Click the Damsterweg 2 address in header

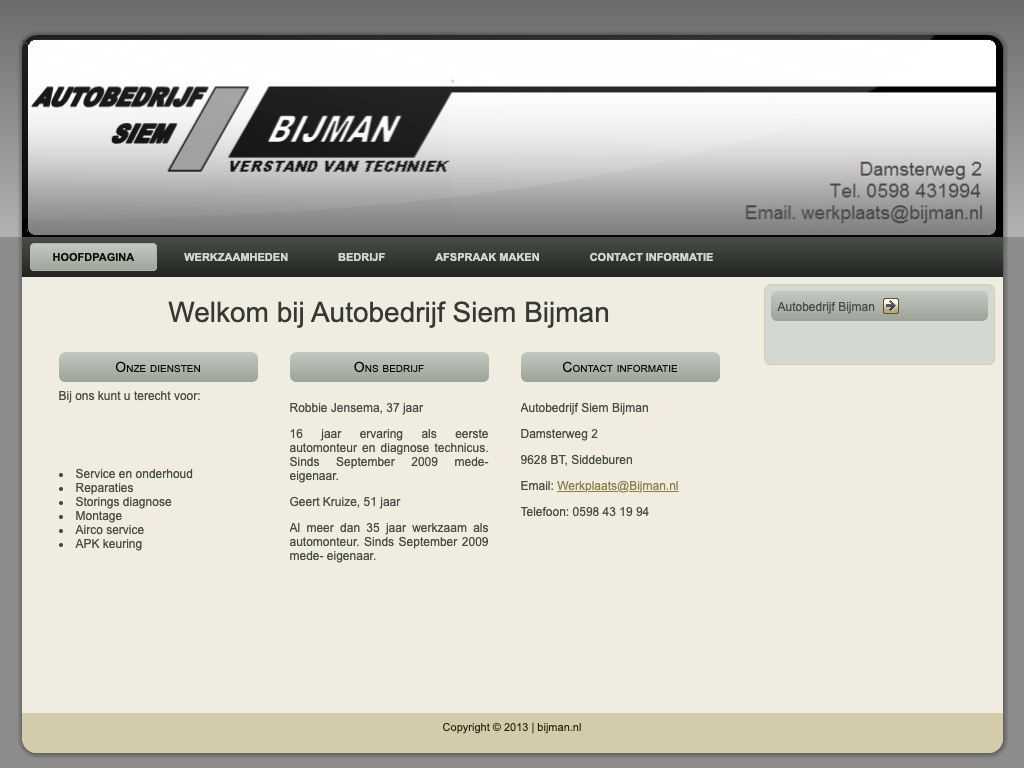tap(920, 169)
